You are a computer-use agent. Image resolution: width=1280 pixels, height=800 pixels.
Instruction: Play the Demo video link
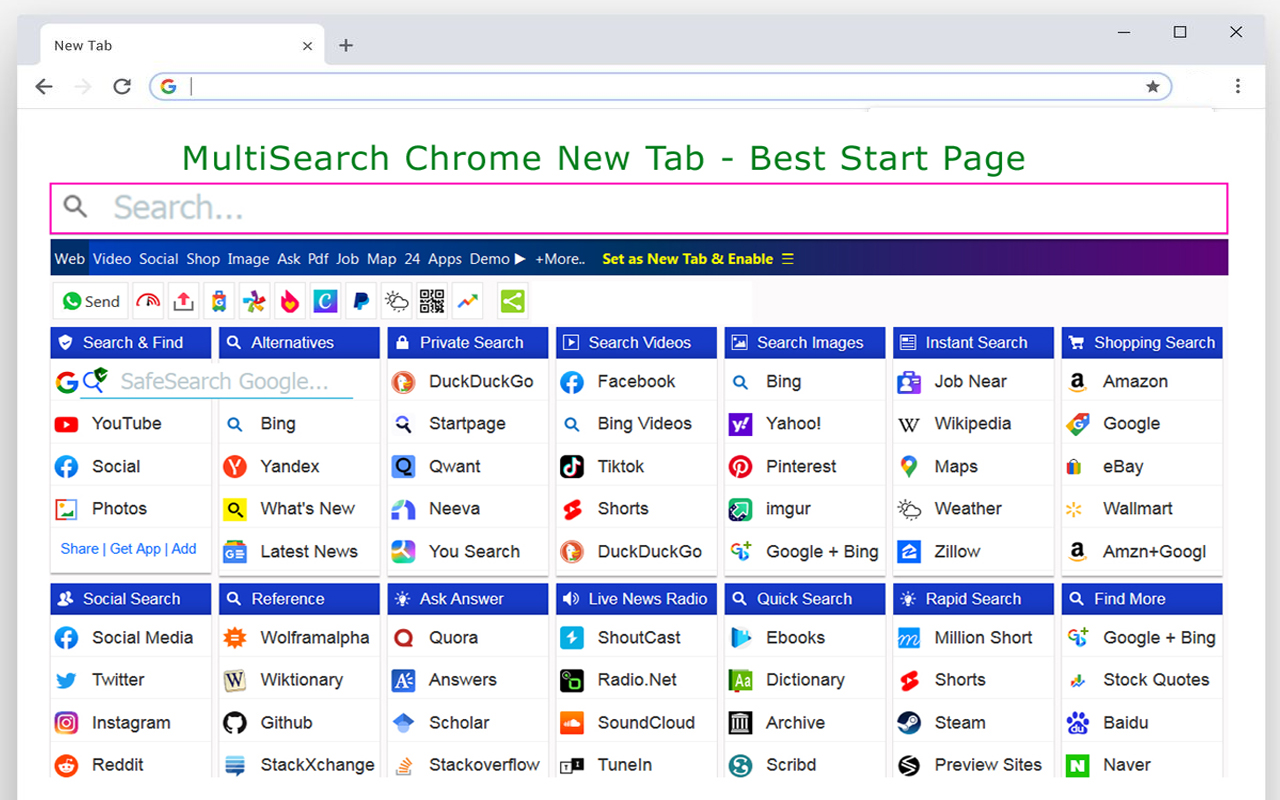498,259
